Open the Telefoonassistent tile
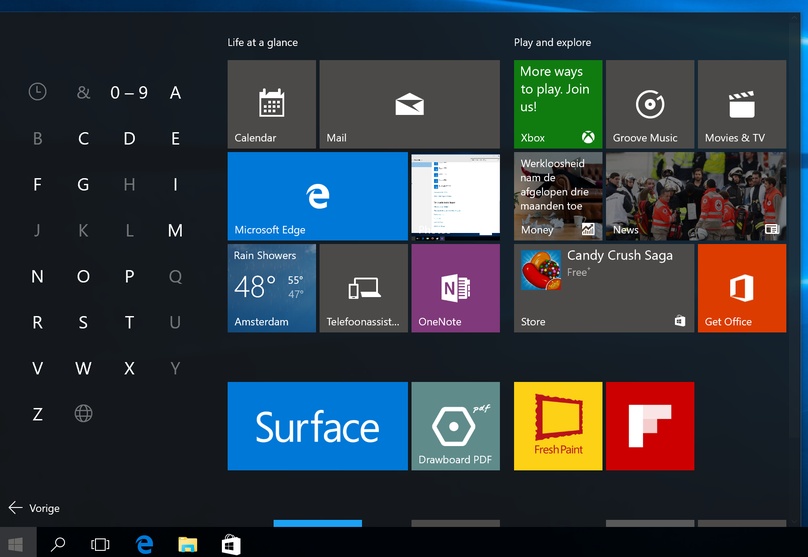The height and width of the screenshot is (557, 808). click(x=363, y=288)
